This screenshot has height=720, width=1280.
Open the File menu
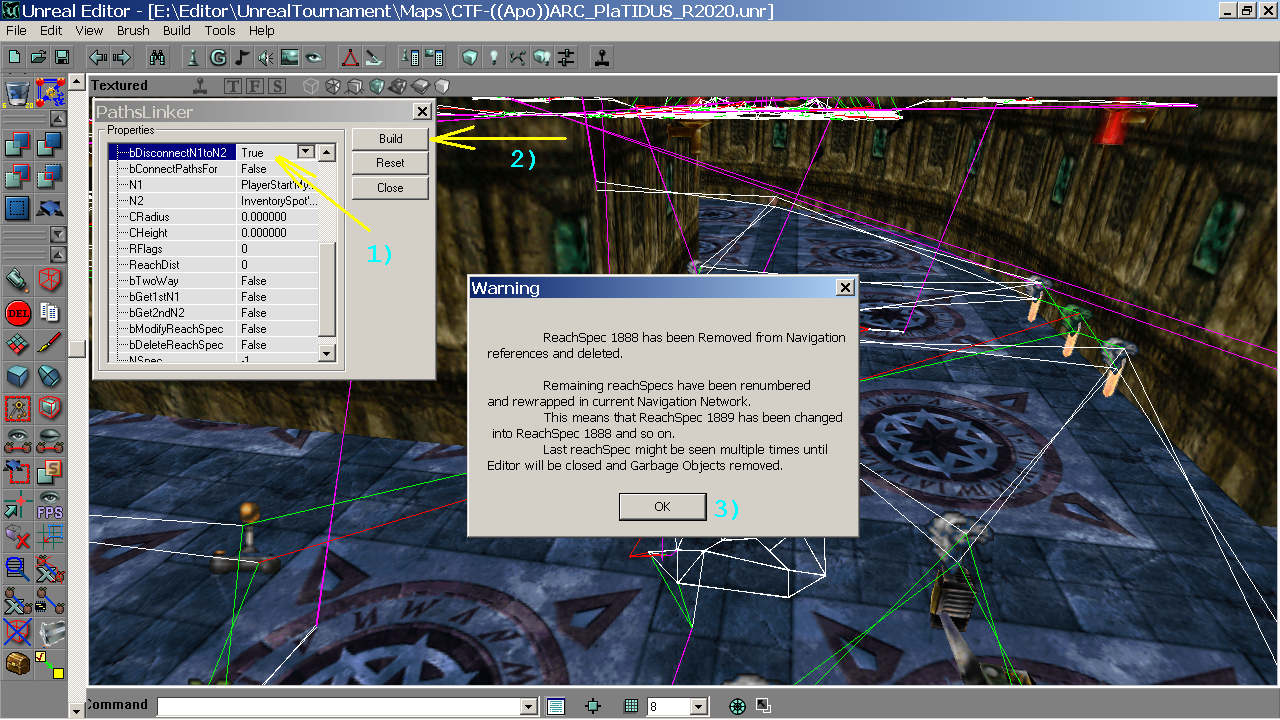point(16,31)
